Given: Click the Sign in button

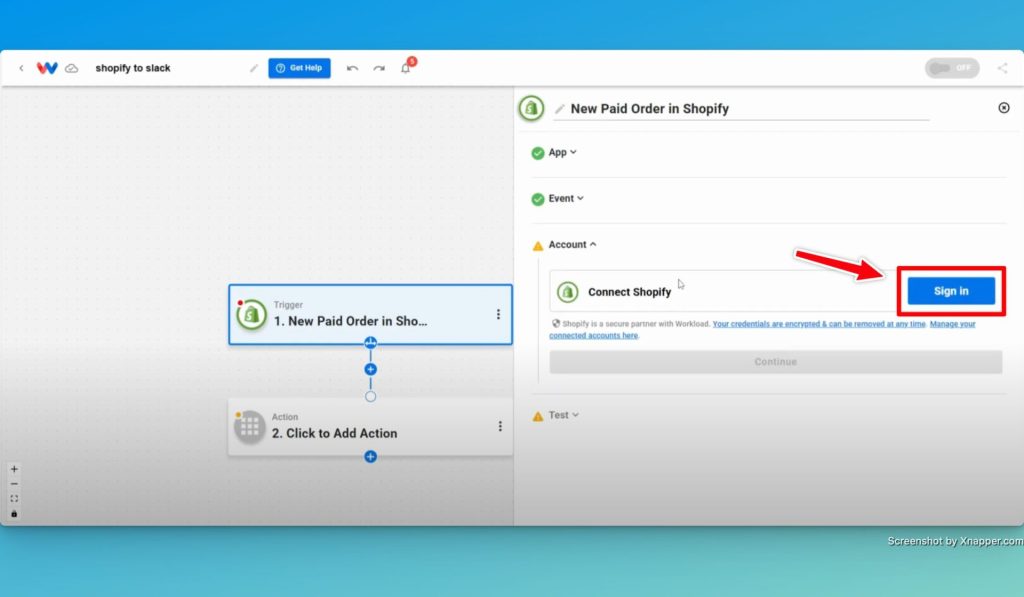Looking at the screenshot, I should 951,291.
